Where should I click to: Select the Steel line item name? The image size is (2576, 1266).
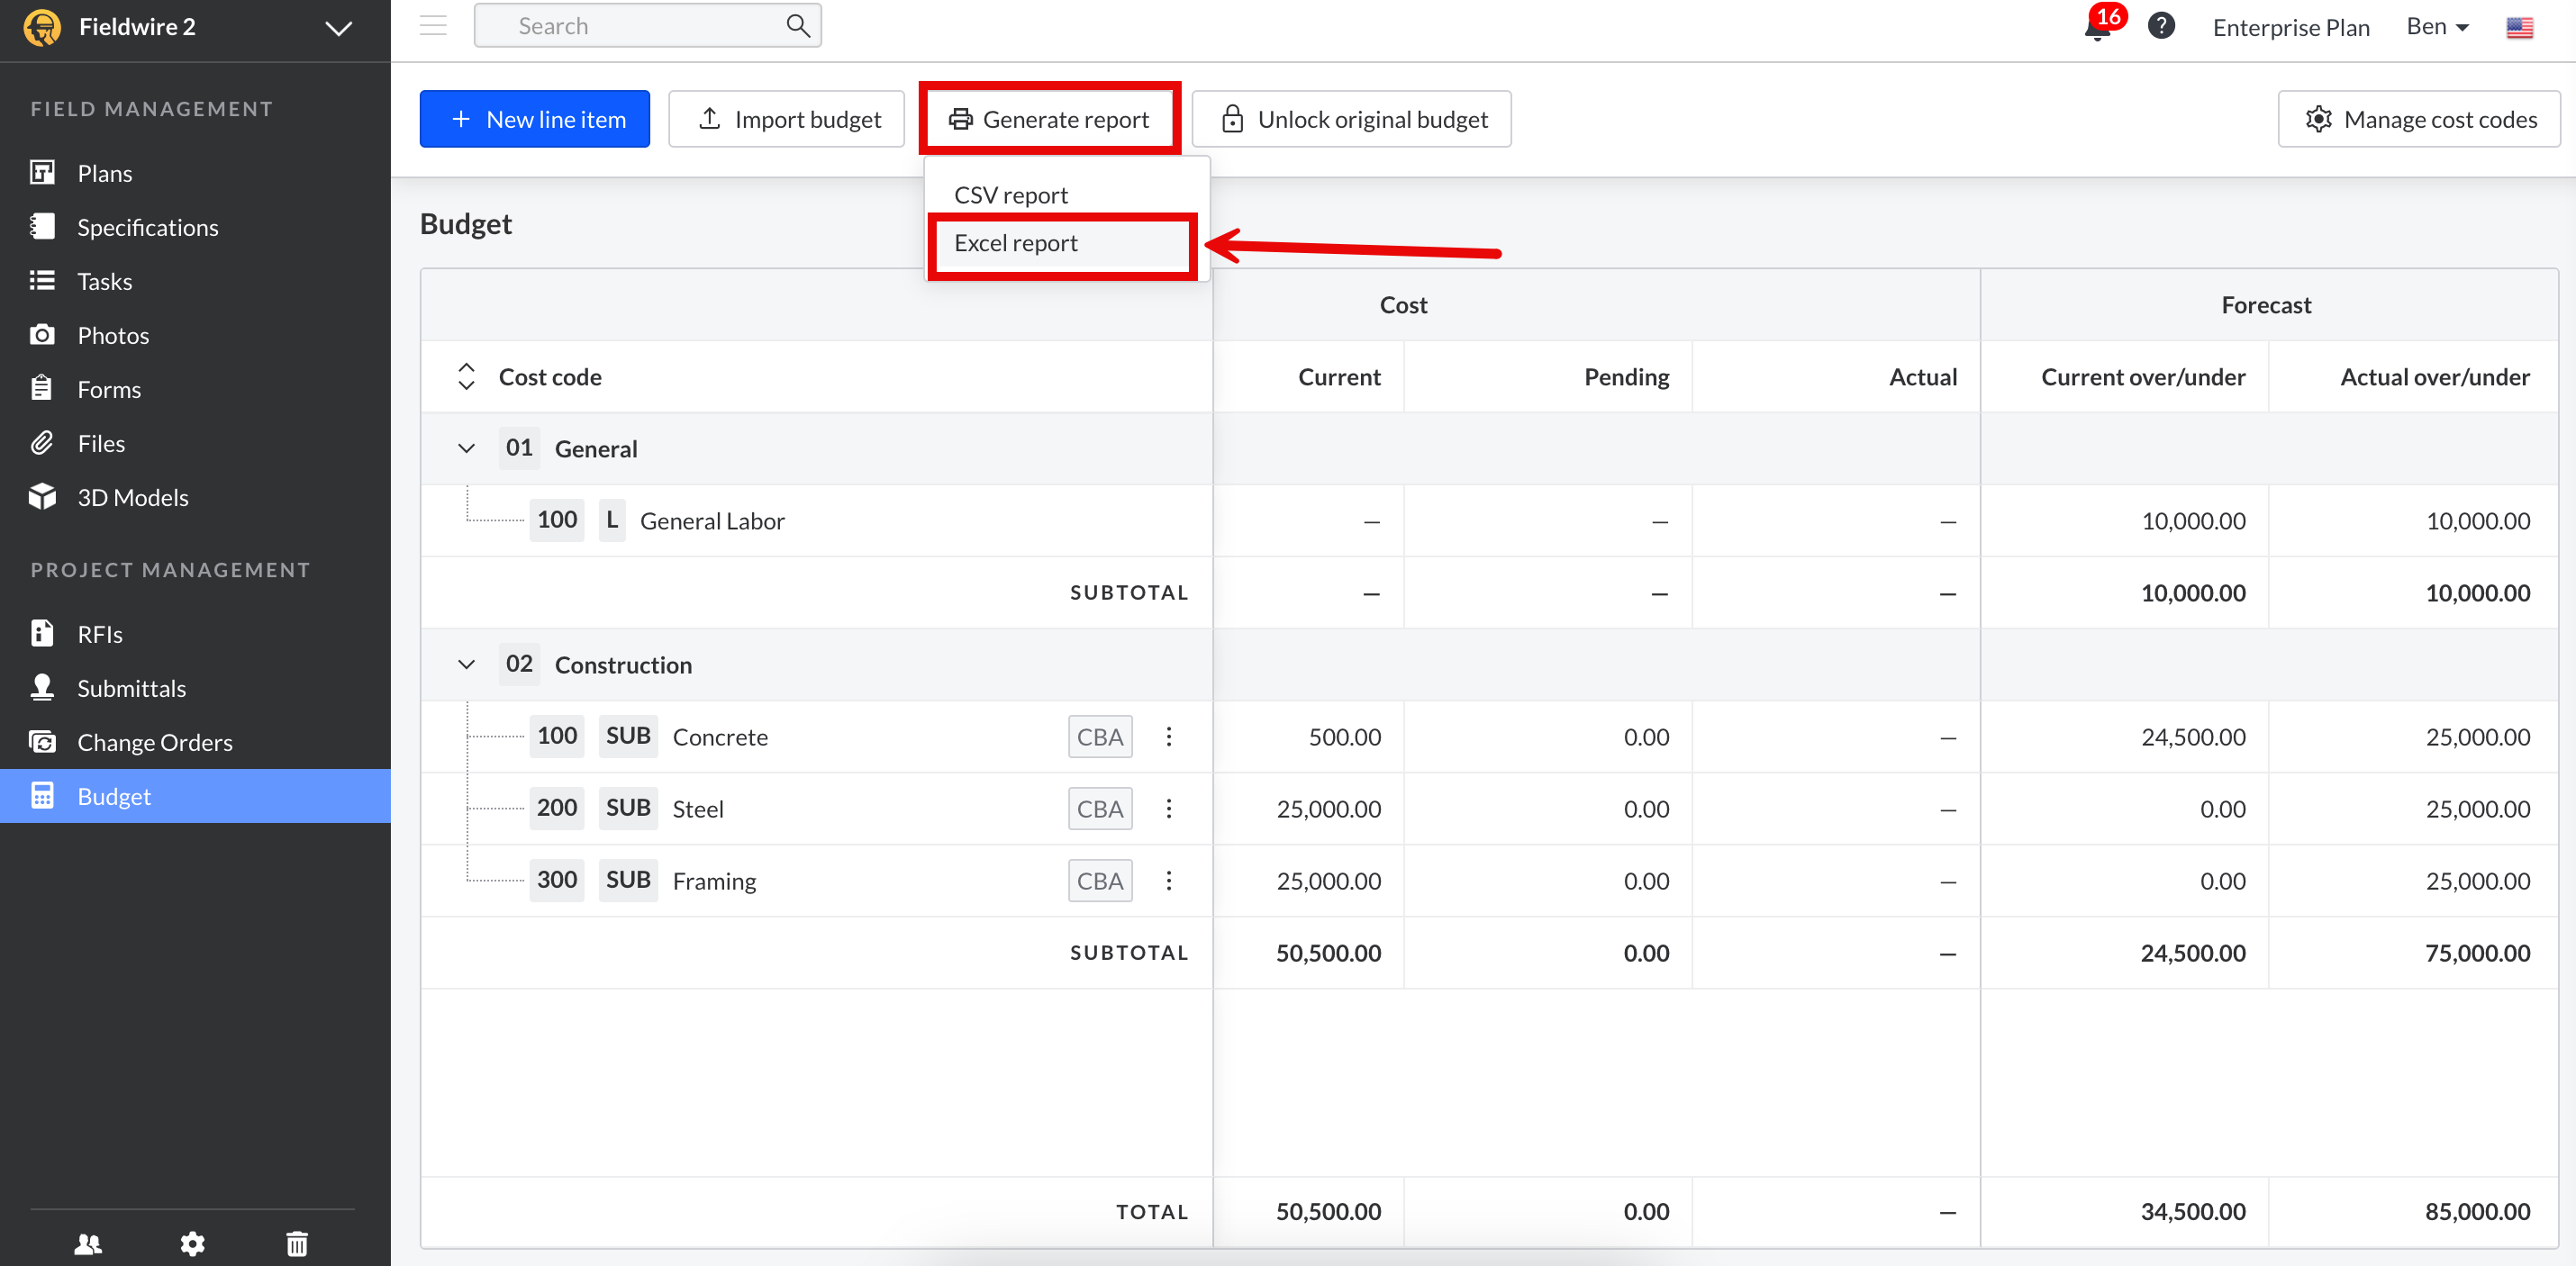pyautogui.click(x=697, y=809)
